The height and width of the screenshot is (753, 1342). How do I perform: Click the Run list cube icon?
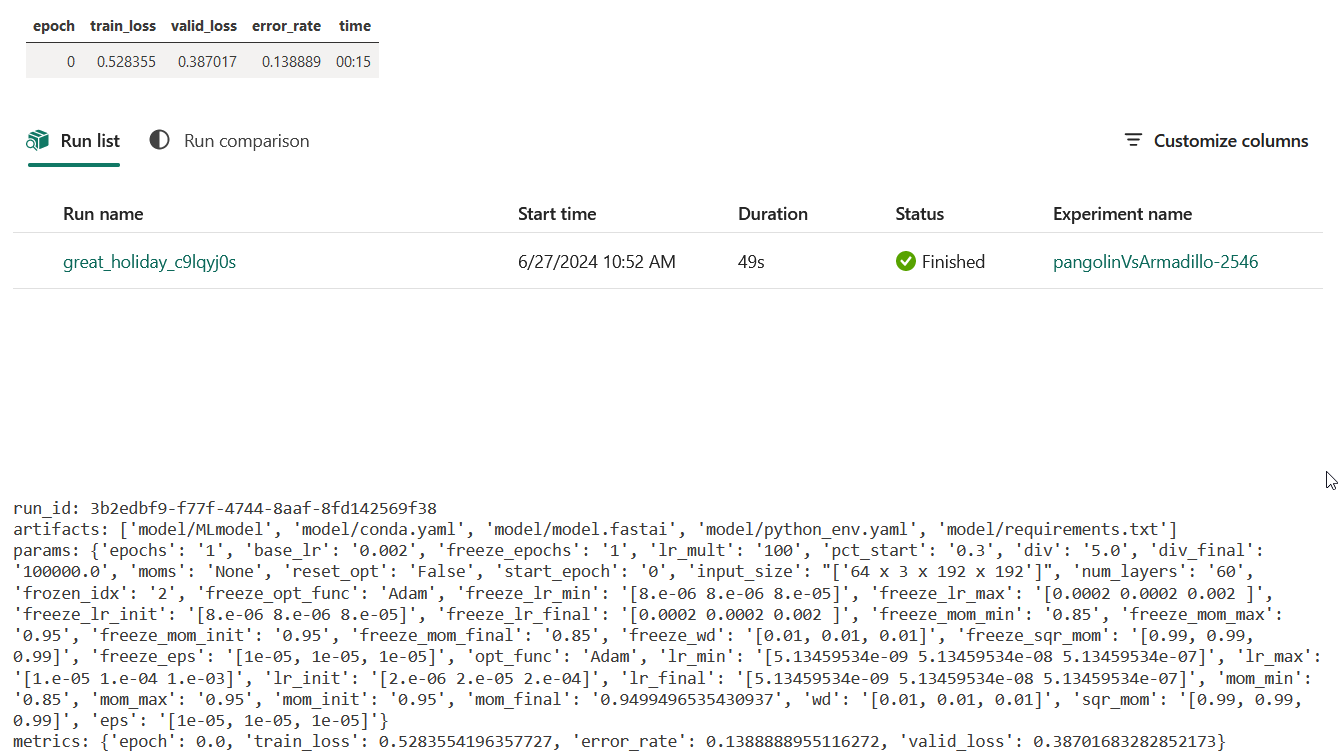click(x=38, y=140)
